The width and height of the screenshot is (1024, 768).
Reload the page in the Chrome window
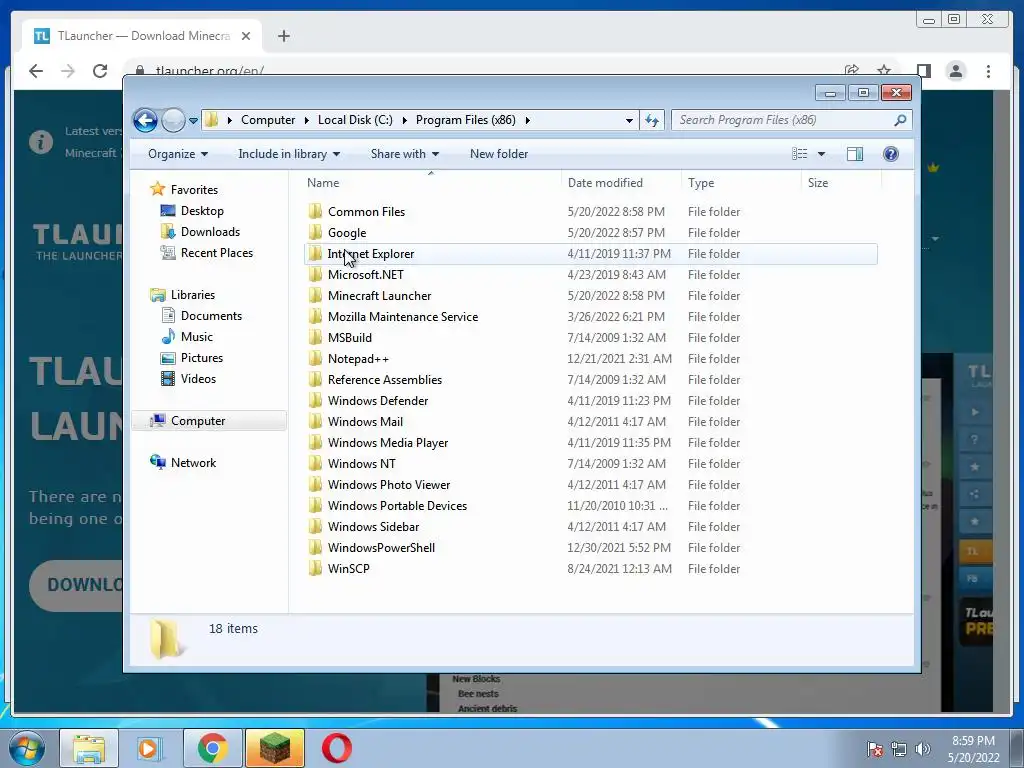(100, 71)
